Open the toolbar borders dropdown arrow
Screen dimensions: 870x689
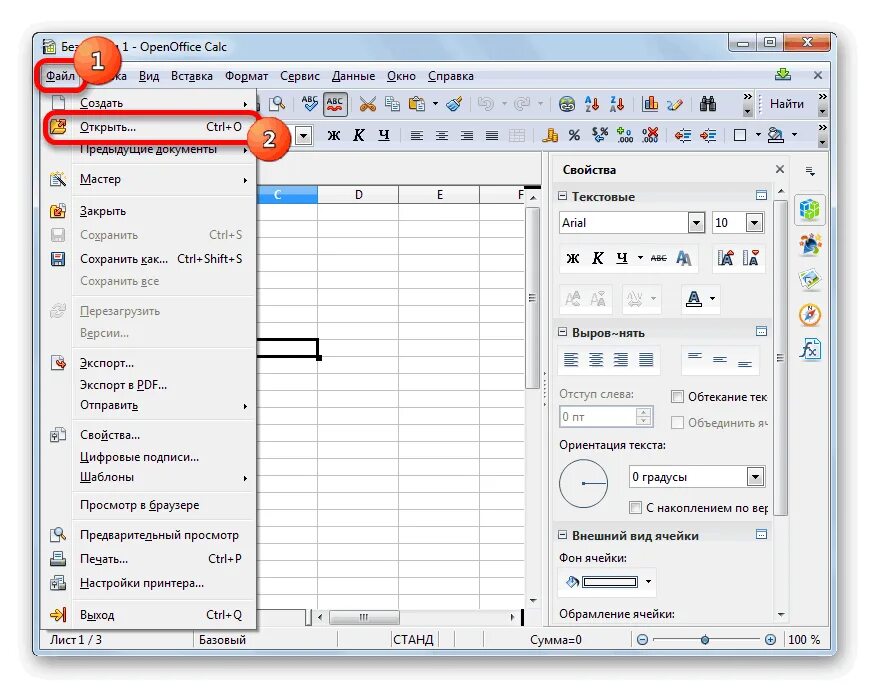point(758,135)
